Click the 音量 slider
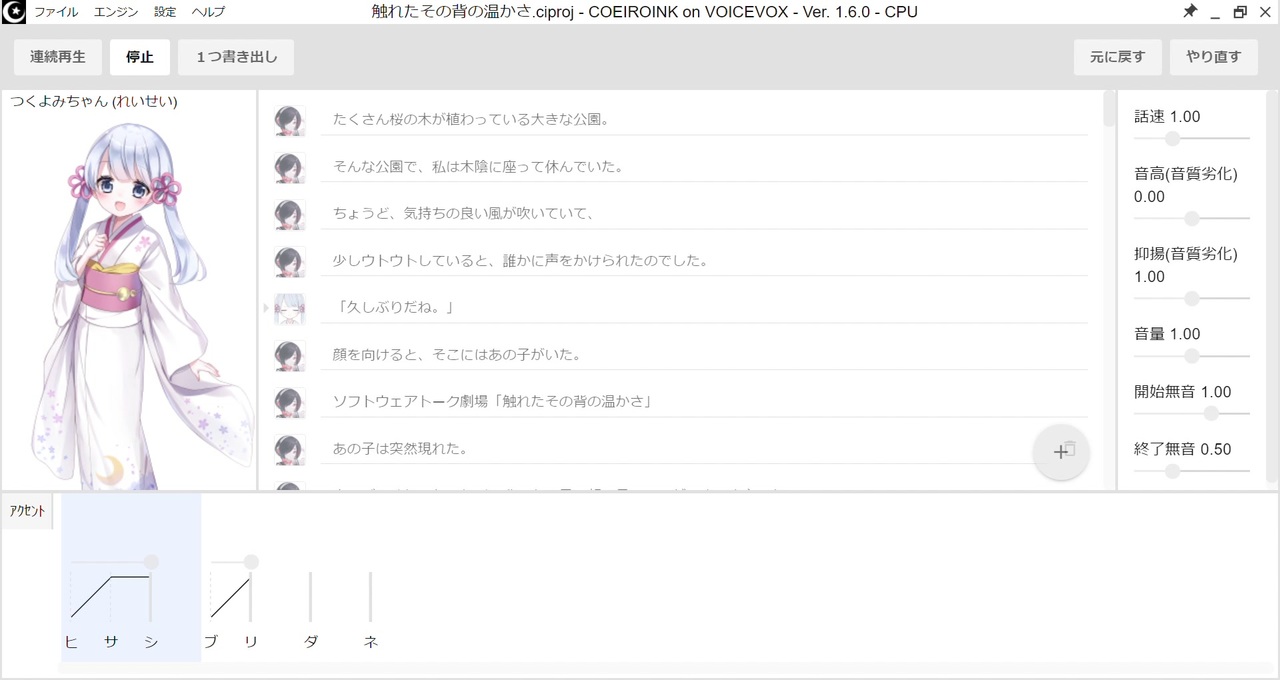1280x680 pixels. [x=1192, y=355]
